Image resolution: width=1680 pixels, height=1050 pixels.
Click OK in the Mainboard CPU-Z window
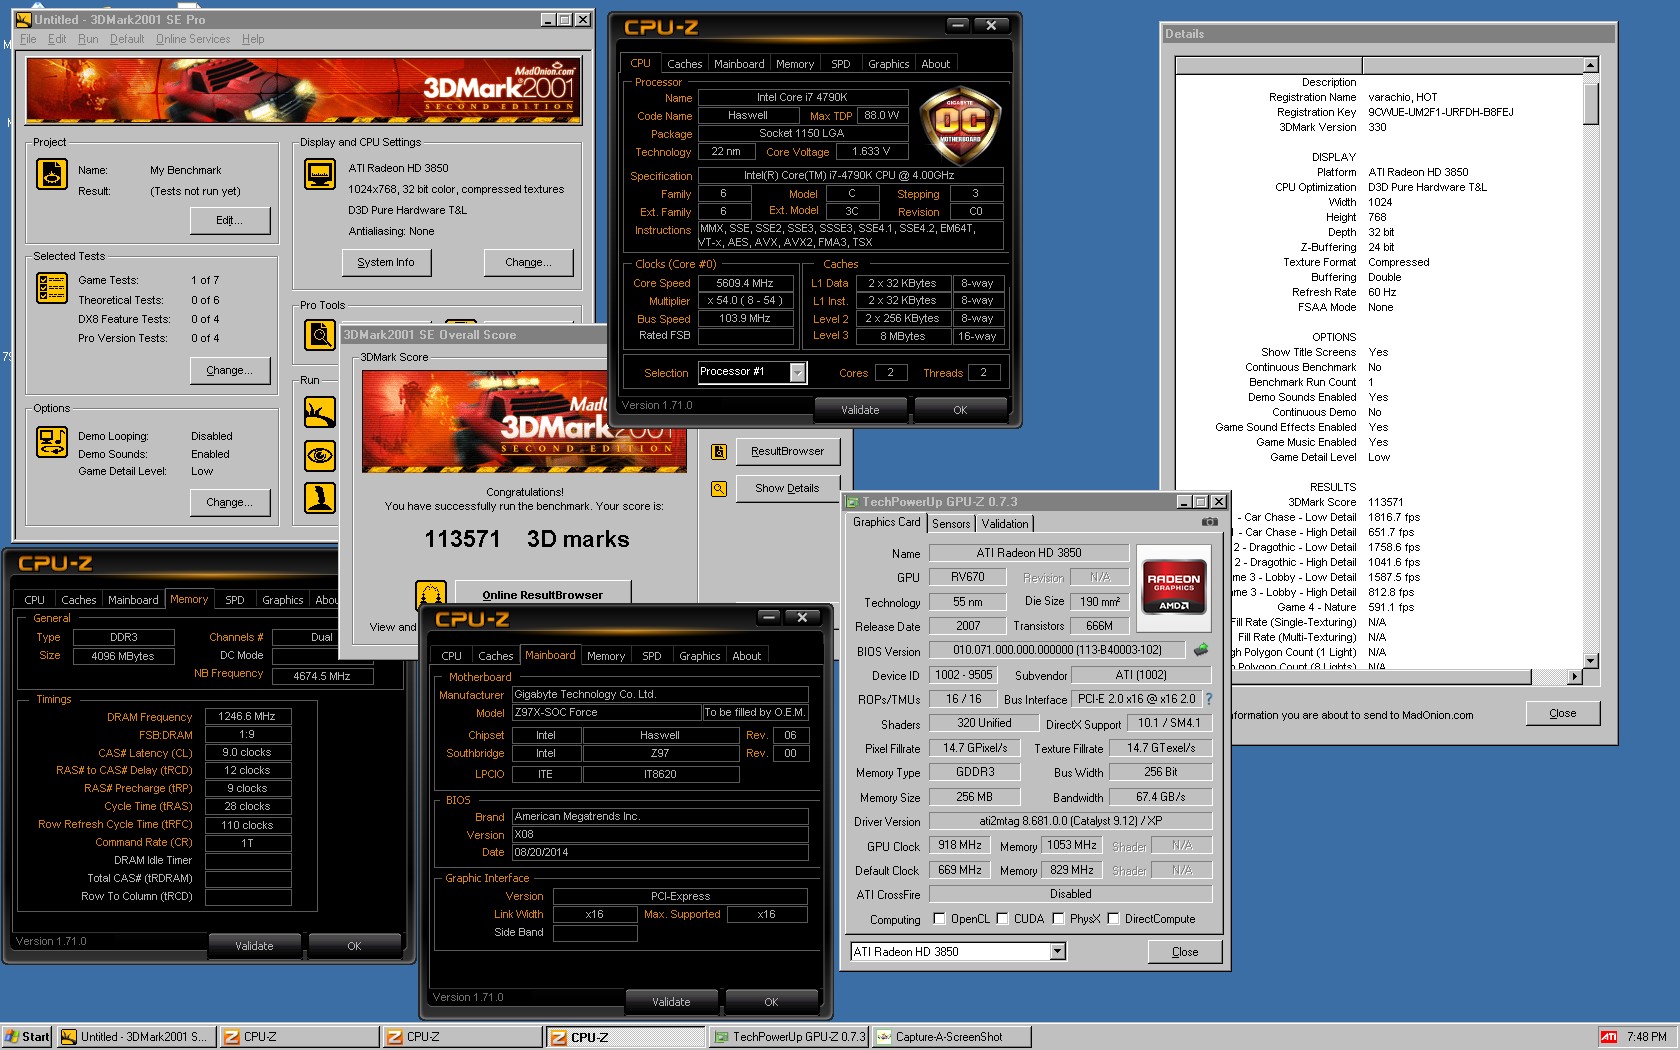click(x=771, y=1002)
